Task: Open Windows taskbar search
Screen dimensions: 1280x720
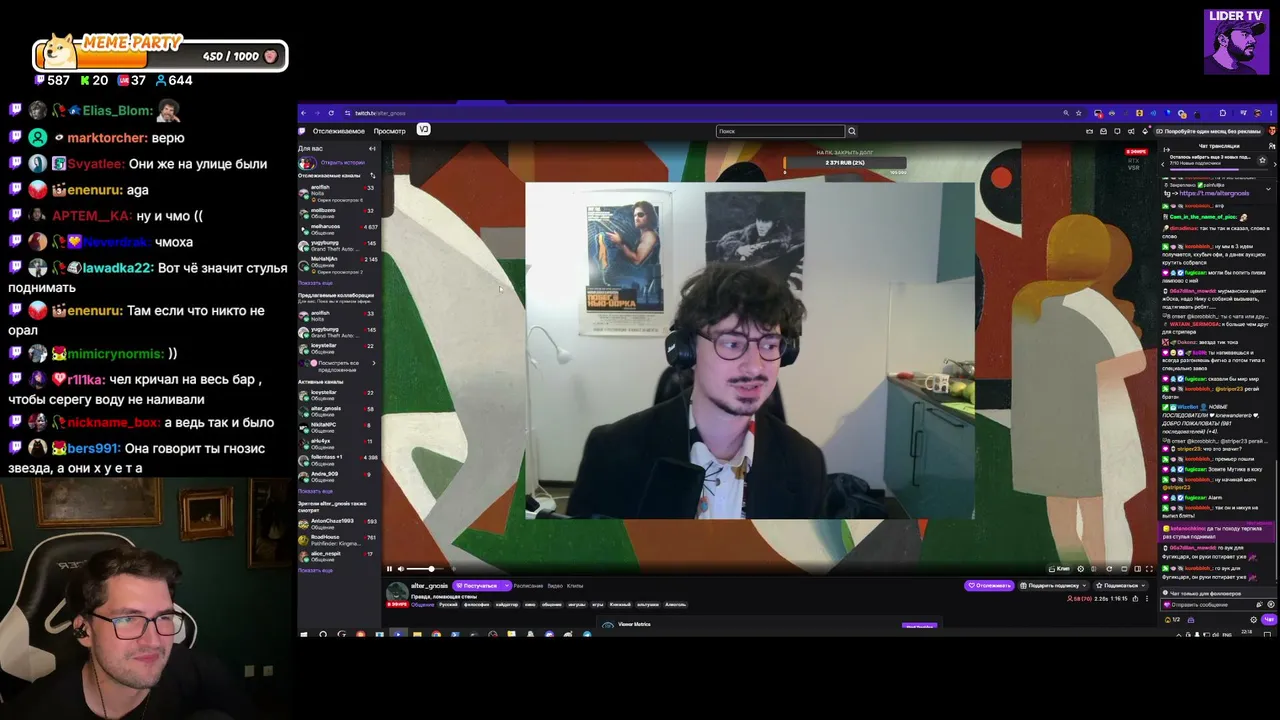Action: [x=323, y=634]
